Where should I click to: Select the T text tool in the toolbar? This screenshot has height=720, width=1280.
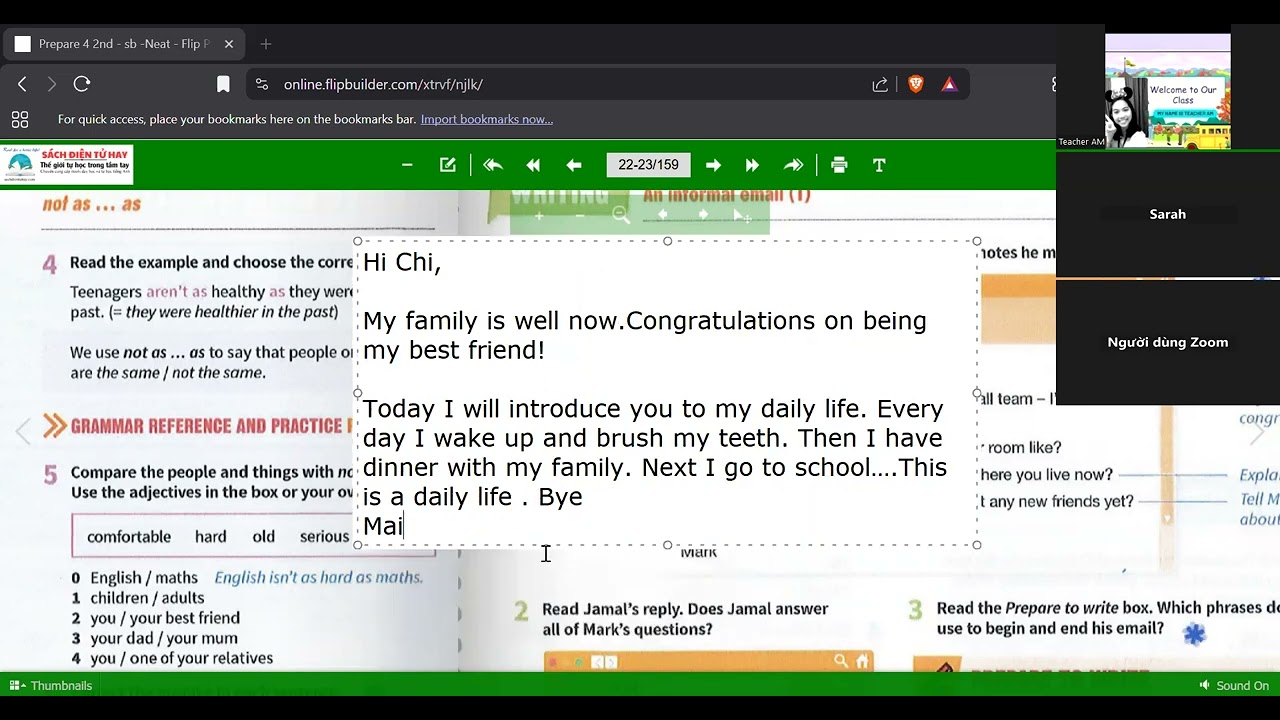[879, 165]
